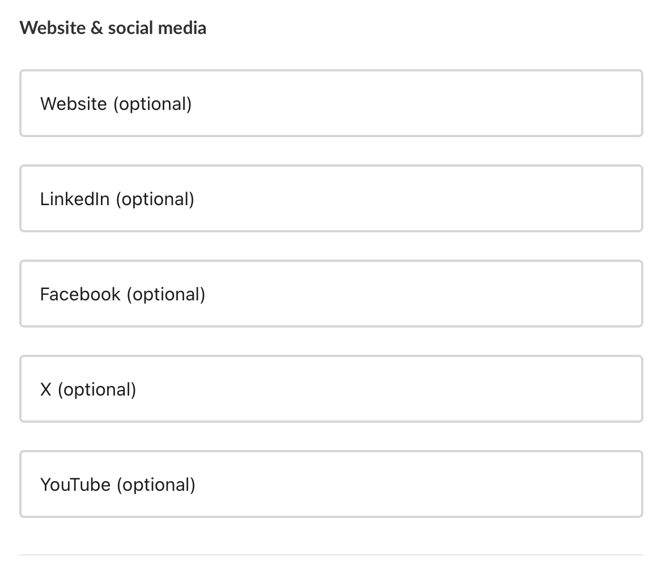Click the divider line below YouTube field
Screen dimensions: 670x569
click(x=330, y=554)
